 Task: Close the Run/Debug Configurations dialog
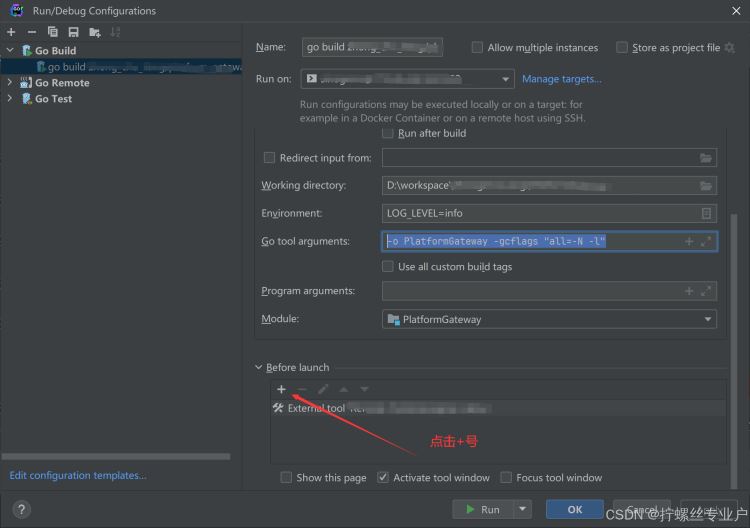coord(736,11)
